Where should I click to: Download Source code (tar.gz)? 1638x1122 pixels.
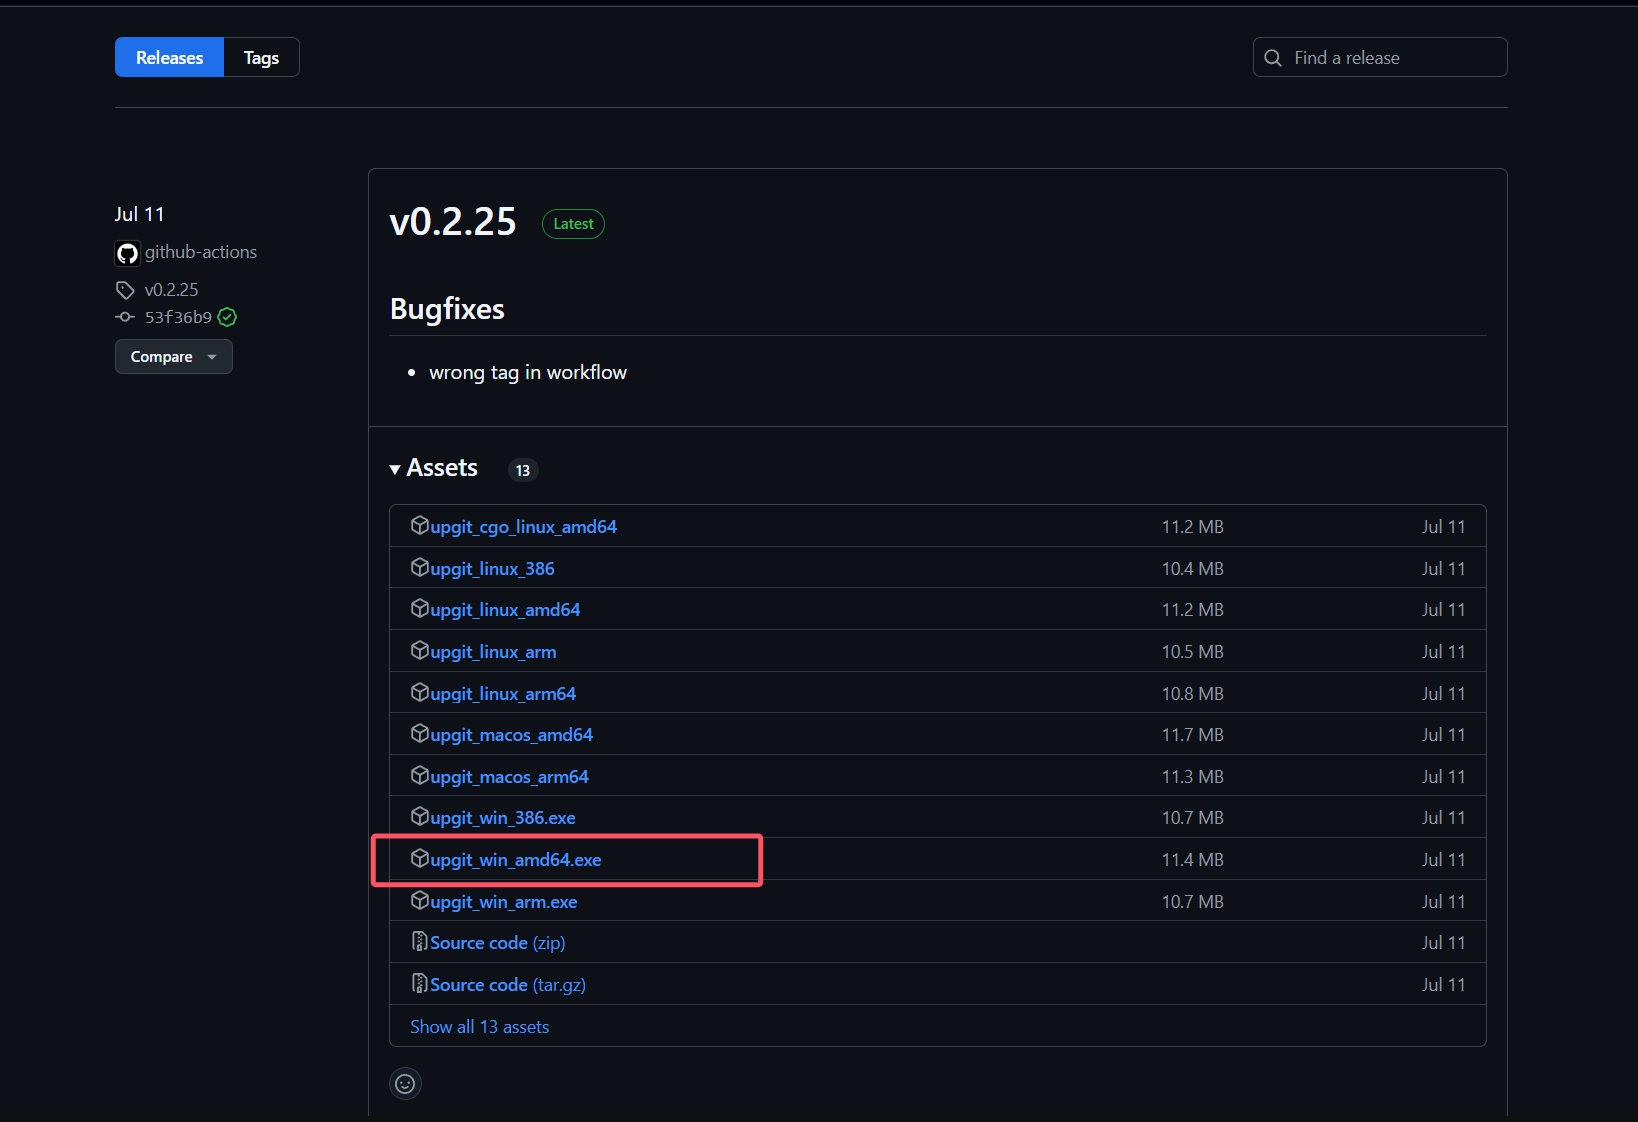(x=508, y=985)
